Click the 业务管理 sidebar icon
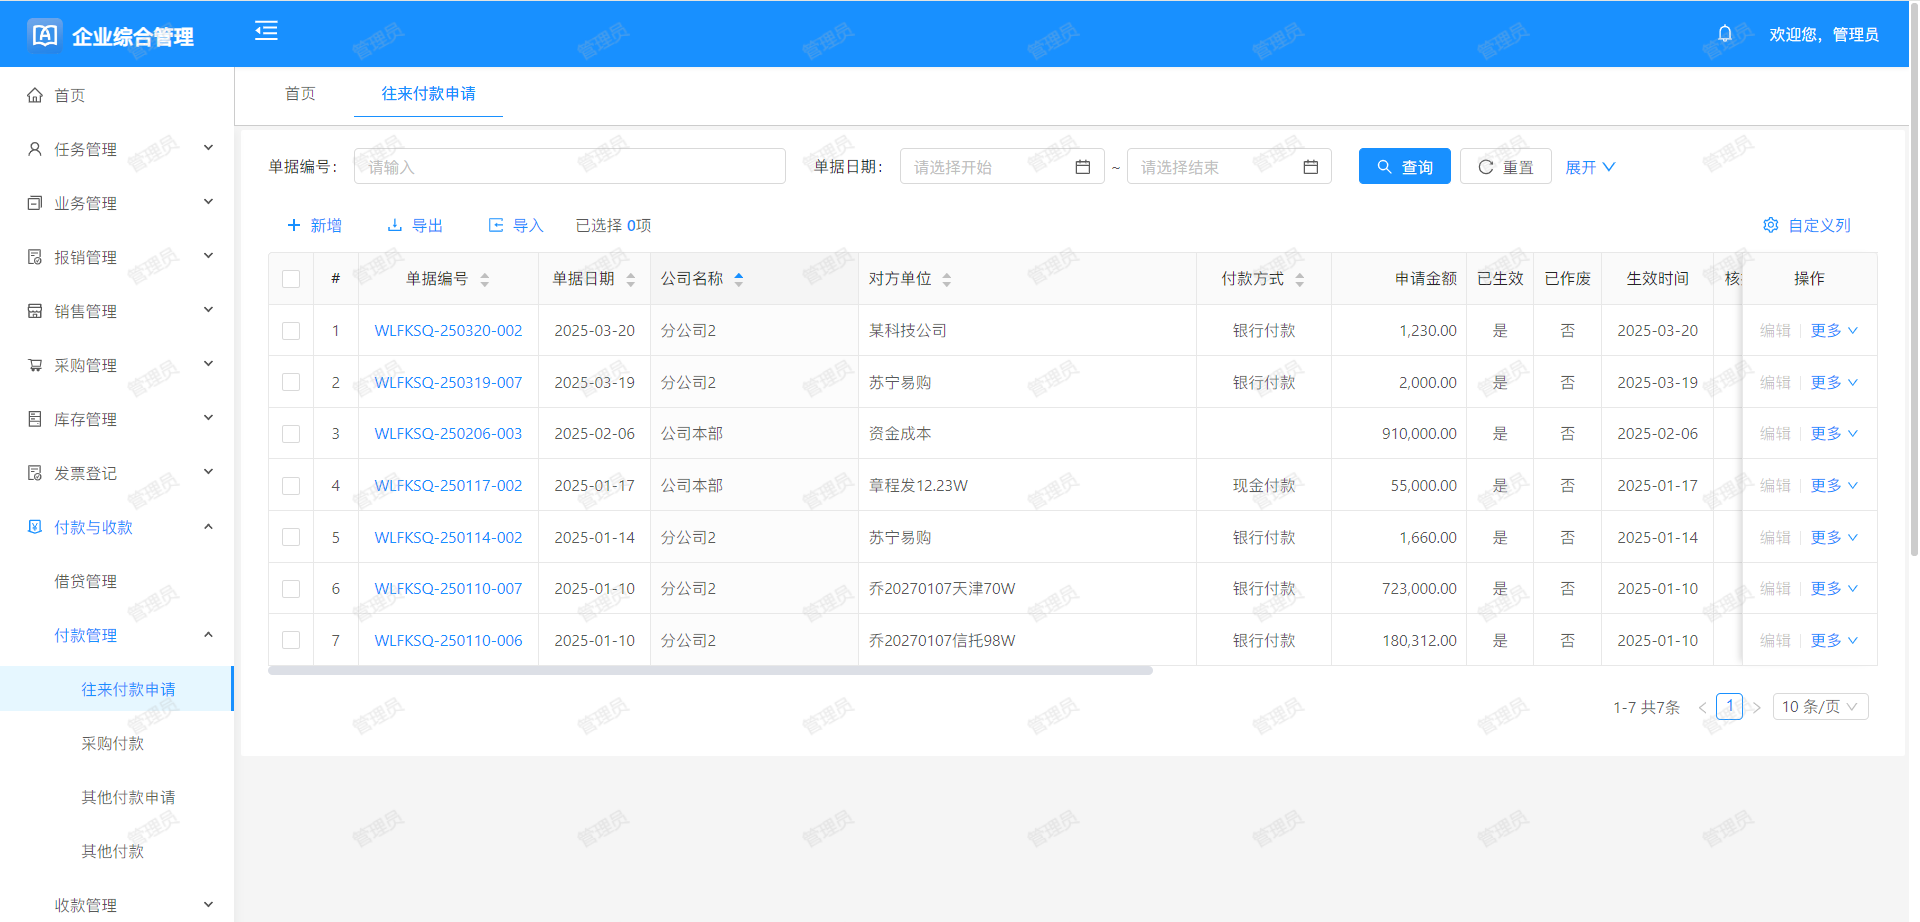Viewport: 1920px width, 922px height. 35,203
